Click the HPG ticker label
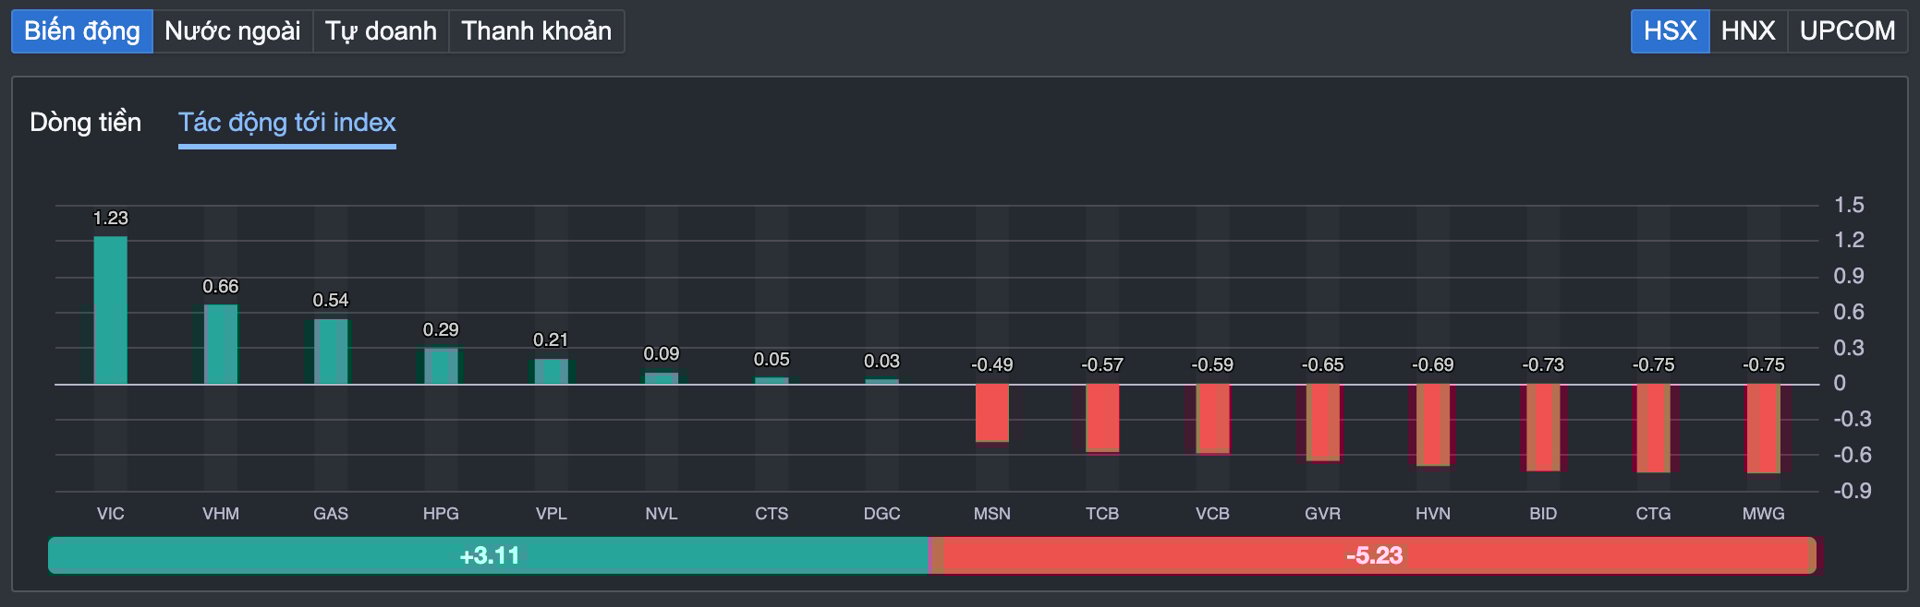The height and width of the screenshot is (607, 1920). point(441,513)
